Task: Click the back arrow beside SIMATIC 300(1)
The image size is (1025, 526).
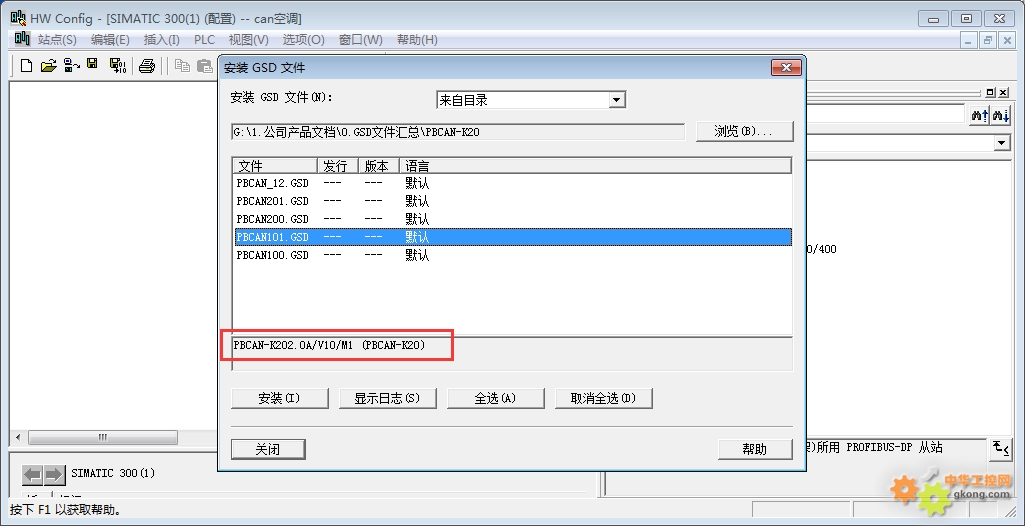Action: click(33, 474)
